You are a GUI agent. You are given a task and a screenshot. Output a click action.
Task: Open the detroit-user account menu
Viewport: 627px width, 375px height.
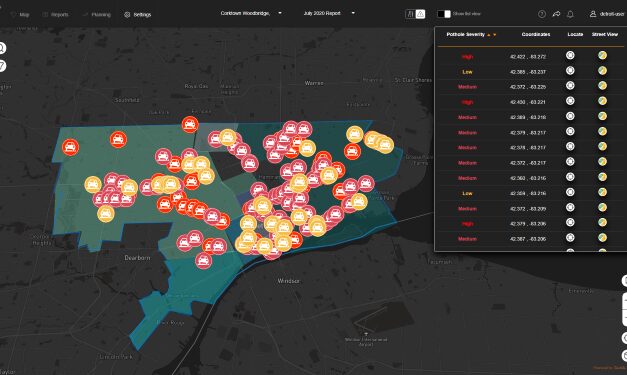(x=607, y=14)
